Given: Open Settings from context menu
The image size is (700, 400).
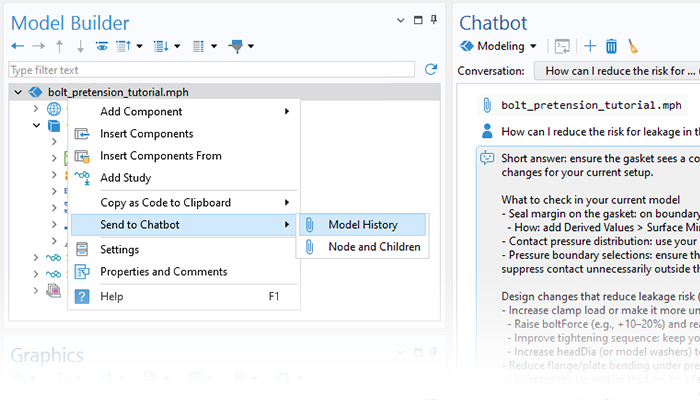Looking at the screenshot, I should coord(184,250).
